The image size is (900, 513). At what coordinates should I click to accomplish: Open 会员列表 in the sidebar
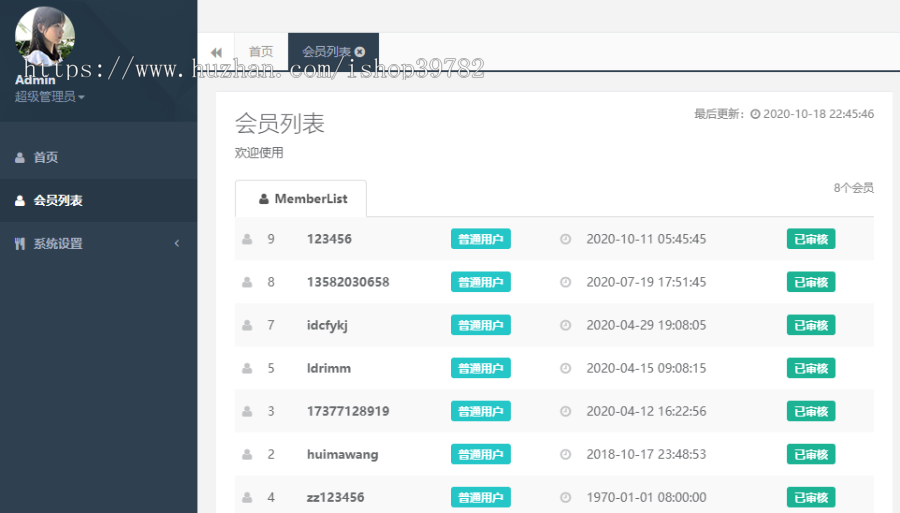tap(58, 200)
